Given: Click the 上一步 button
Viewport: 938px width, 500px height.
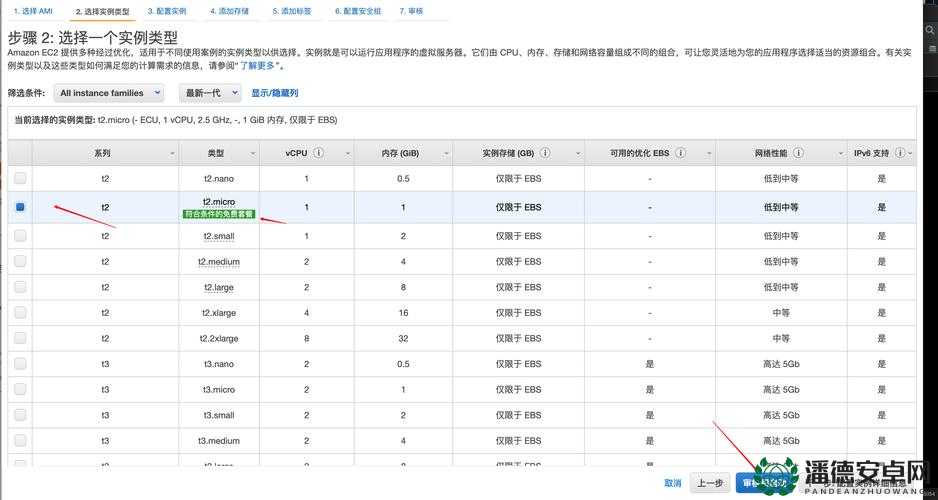Looking at the screenshot, I should (710, 483).
